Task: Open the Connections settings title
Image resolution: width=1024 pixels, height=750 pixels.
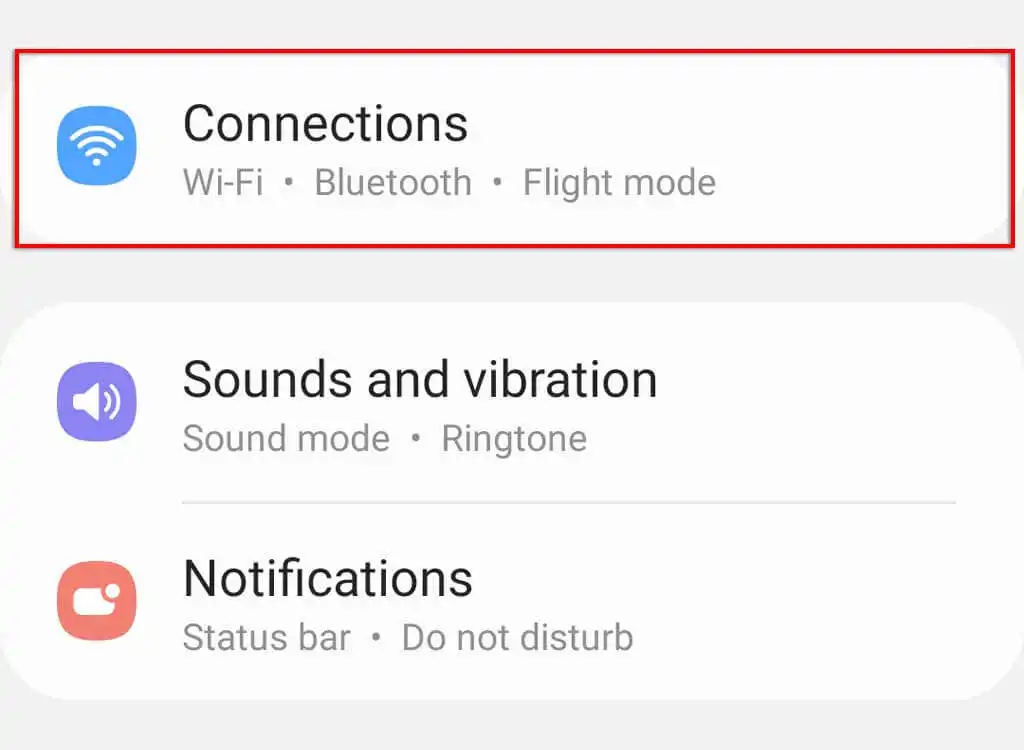Action: pyautogui.click(x=325, y=123)
